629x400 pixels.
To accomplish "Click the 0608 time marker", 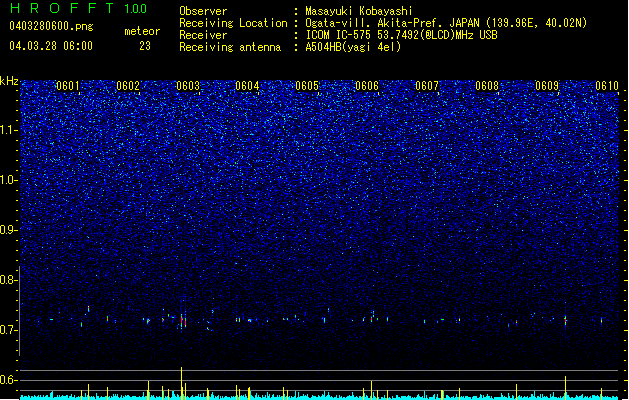I will coord(487,86).
